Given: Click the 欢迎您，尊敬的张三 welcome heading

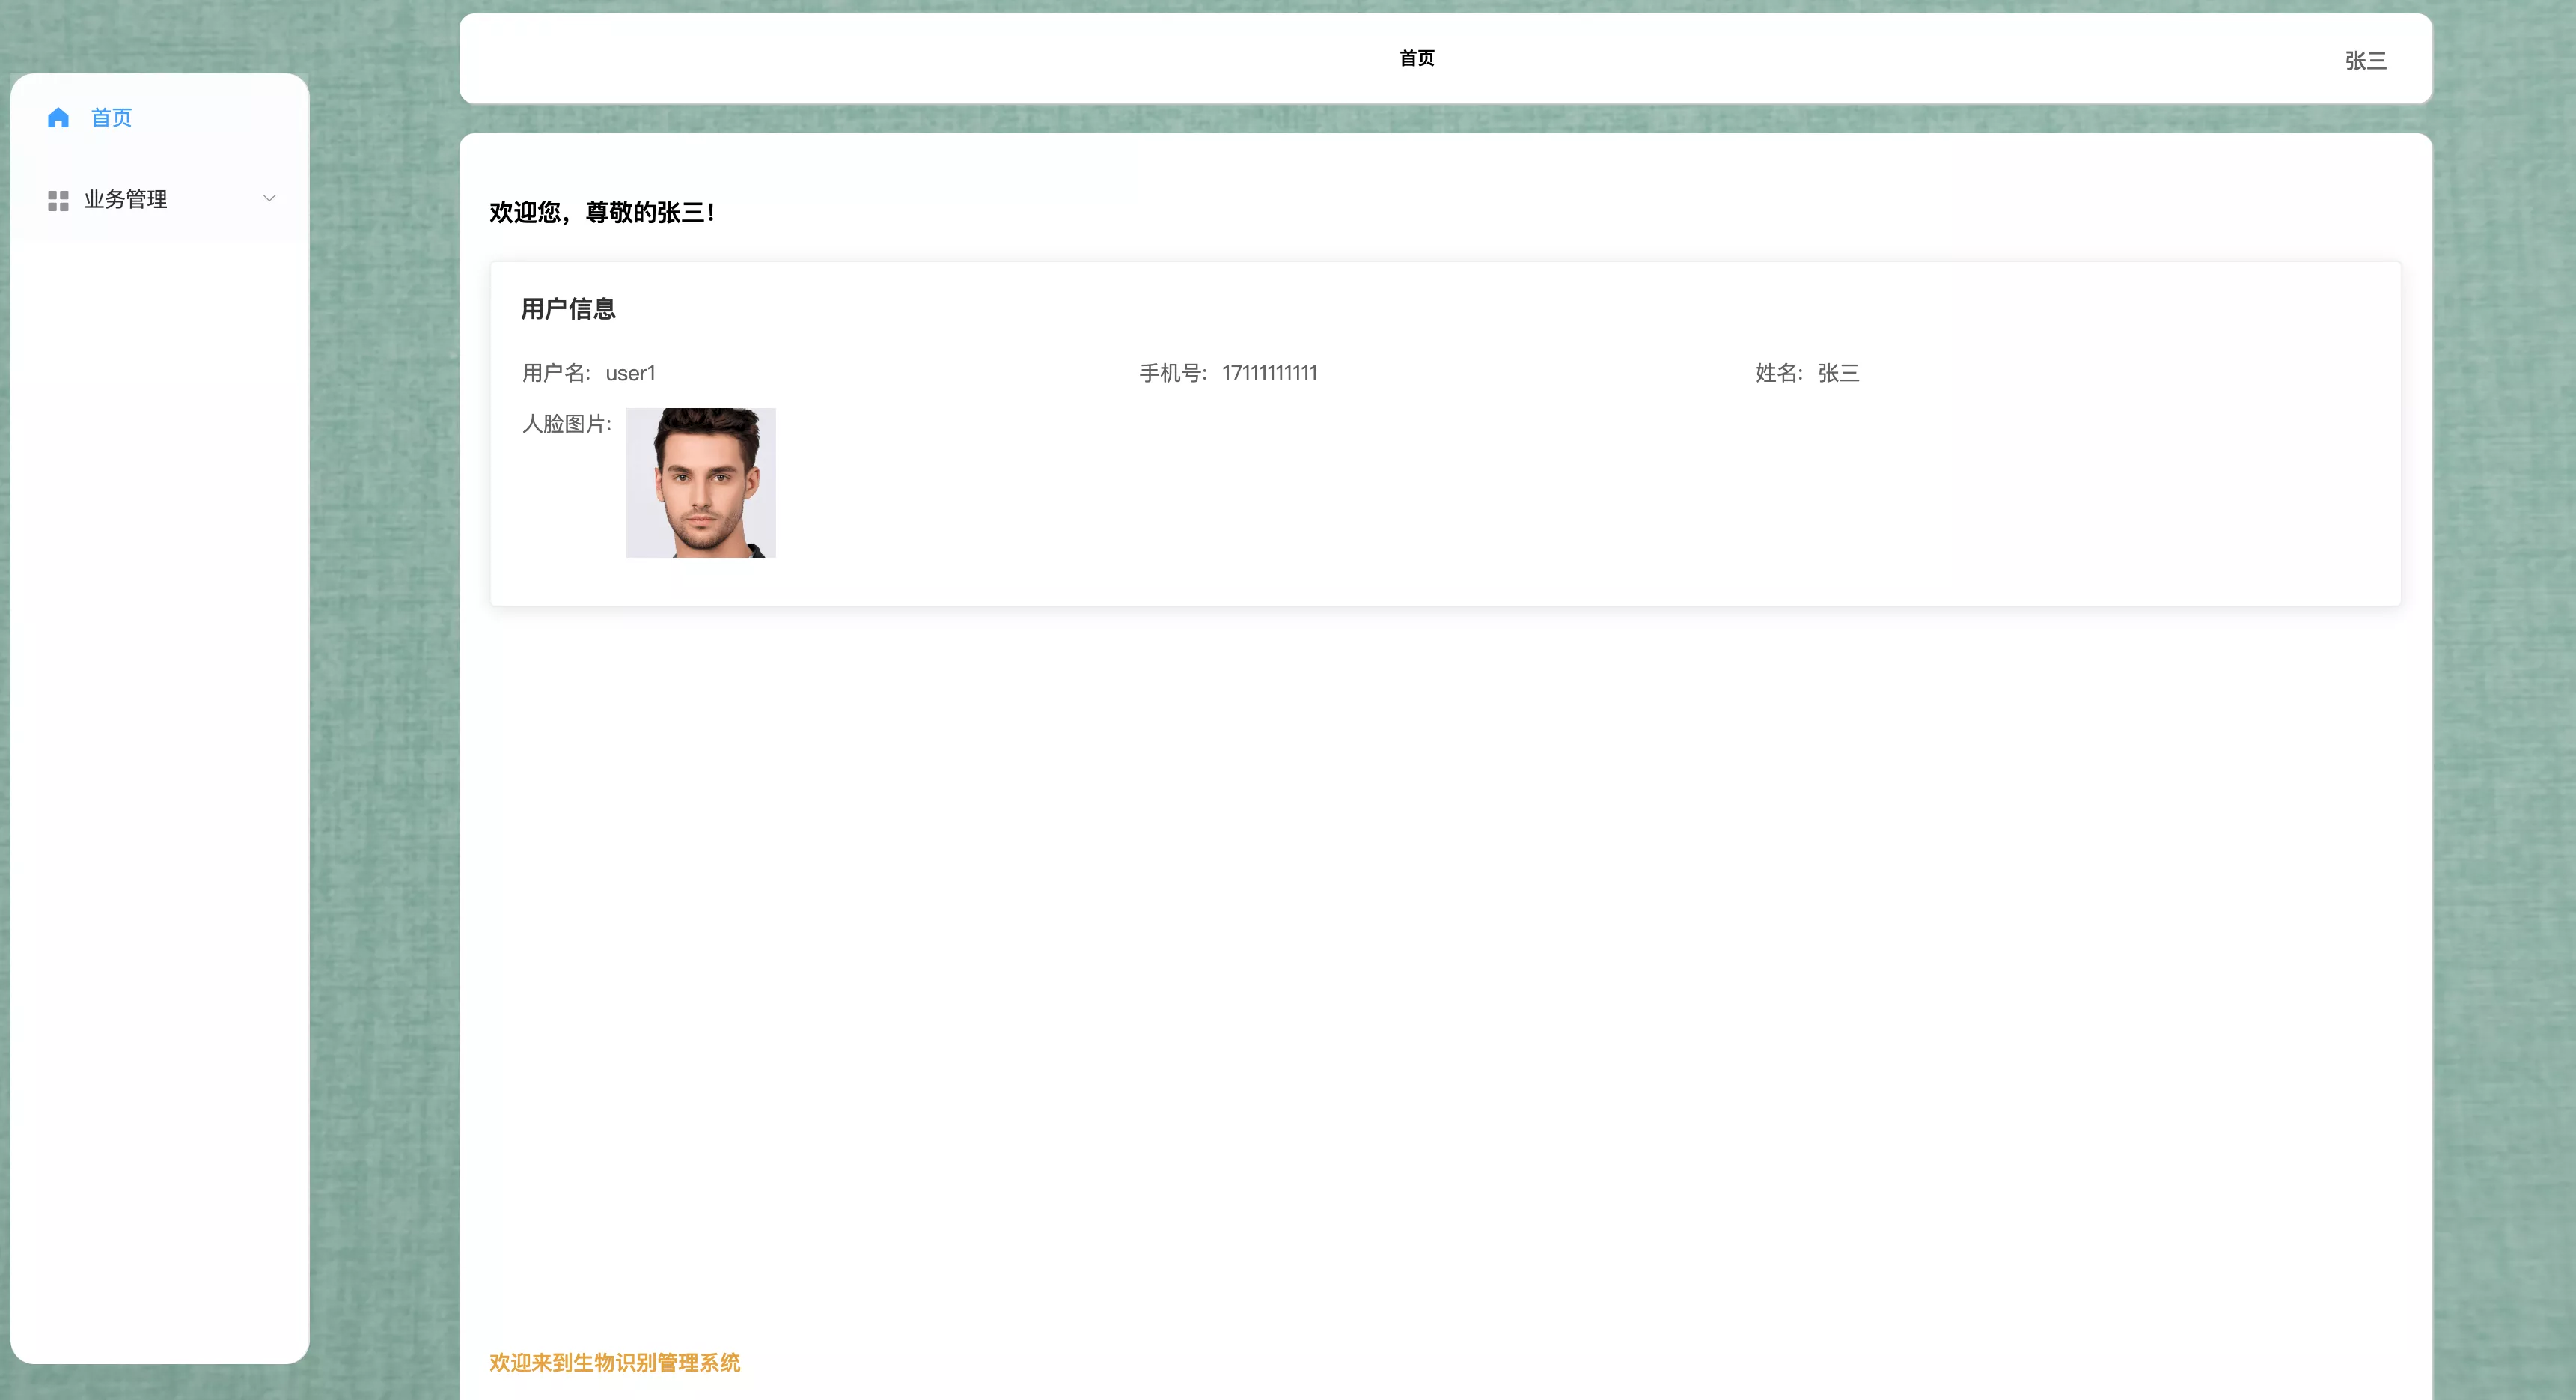Looking at the screenshot, I should click(x=602, y=212).
